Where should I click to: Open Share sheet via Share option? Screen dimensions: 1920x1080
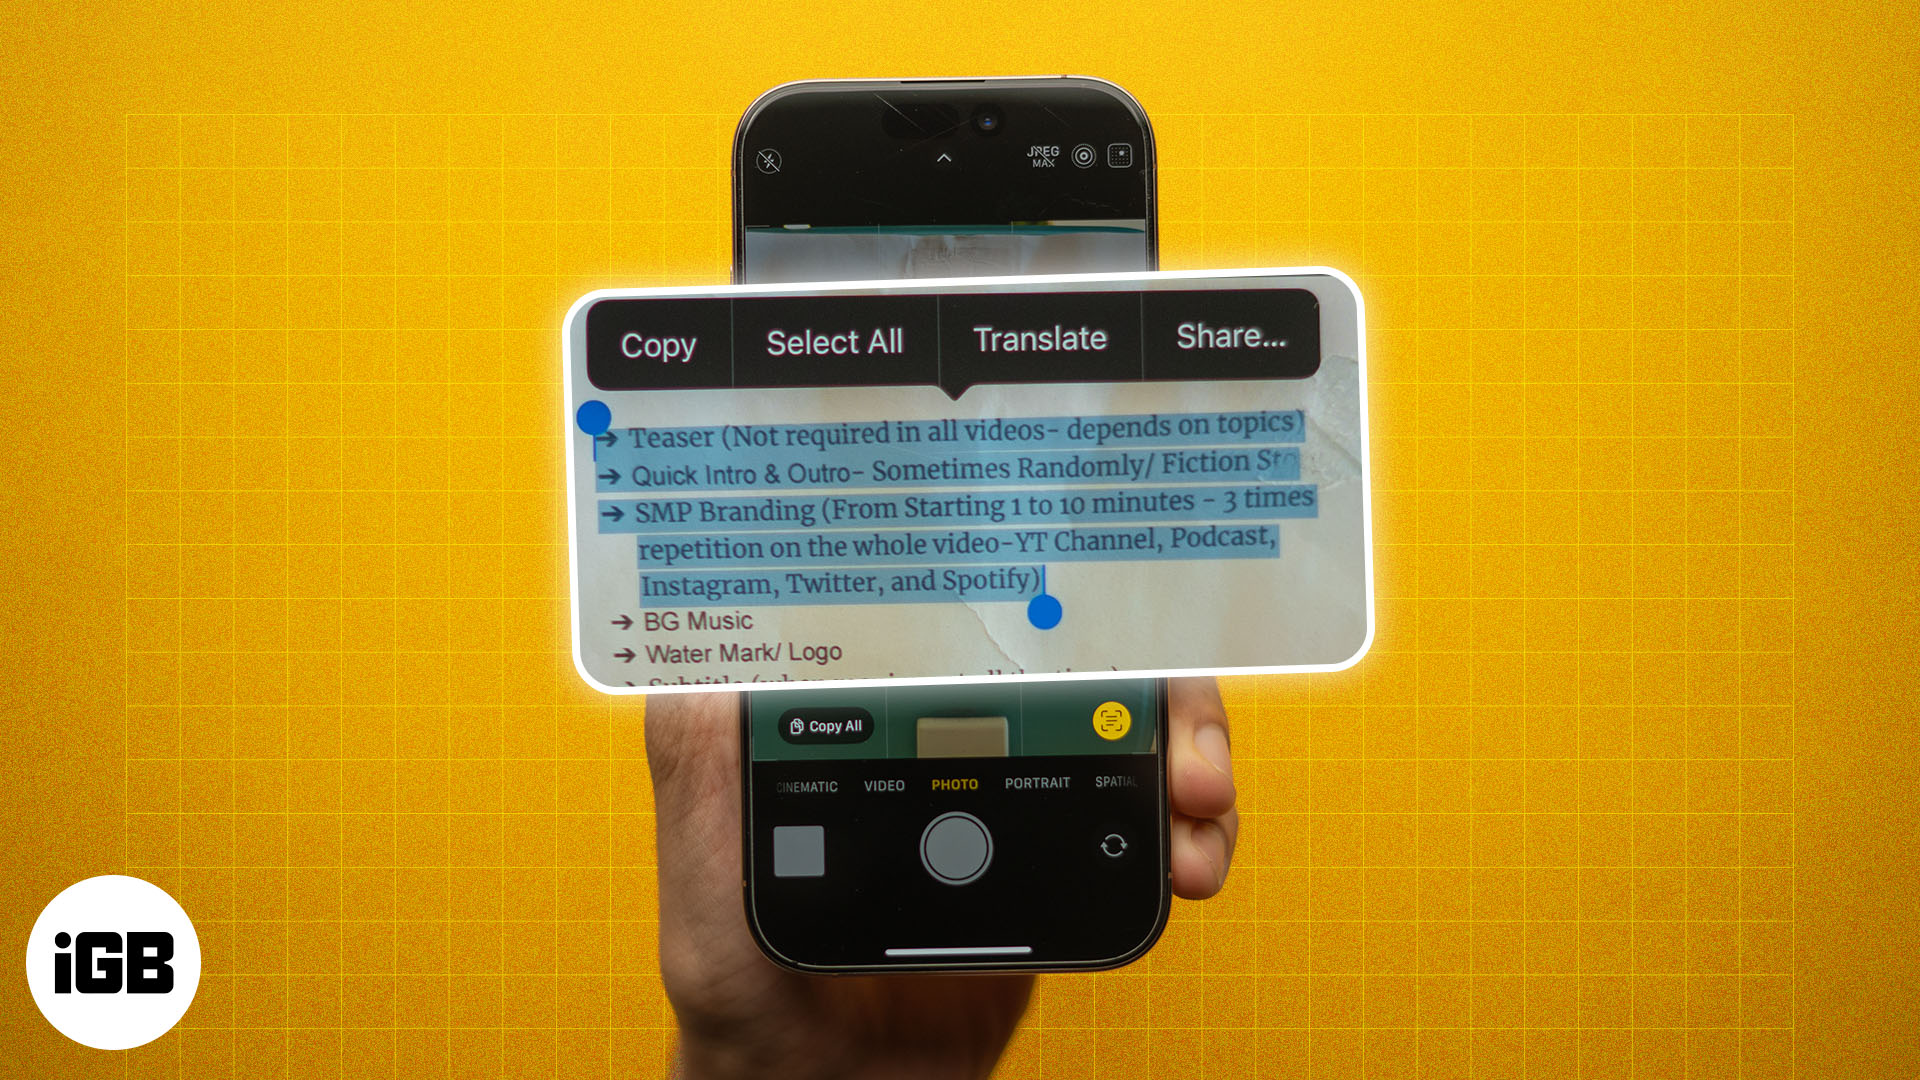[x=1228, y=338]
